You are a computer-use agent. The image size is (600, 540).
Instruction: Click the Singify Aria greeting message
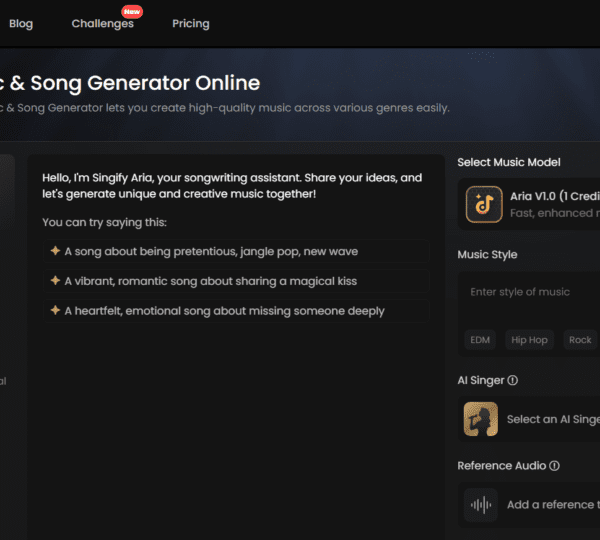(232, 186)
